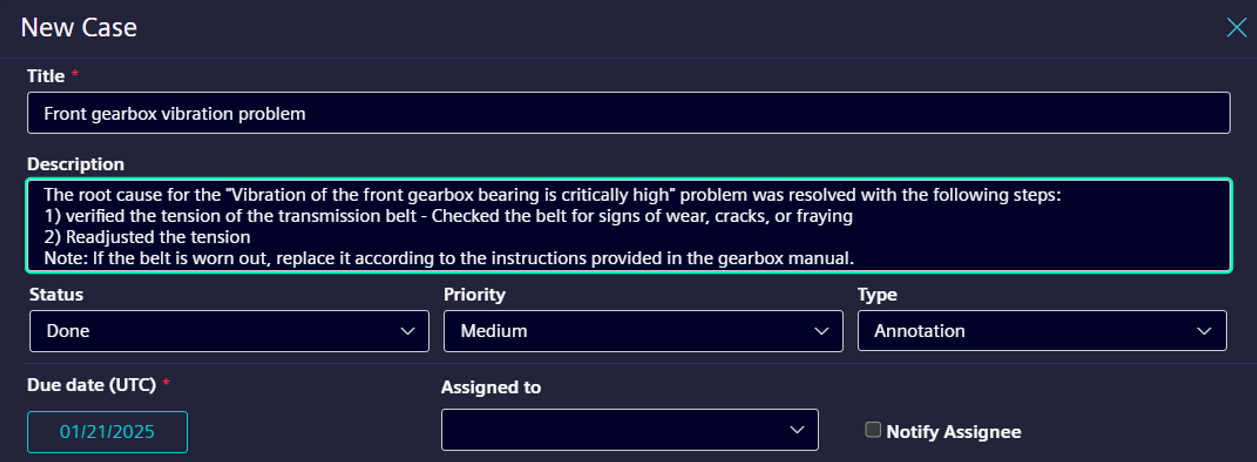Click the Notify Assignee label text
This screenshot has height=462, width=1257.
[x=953, y=432]
